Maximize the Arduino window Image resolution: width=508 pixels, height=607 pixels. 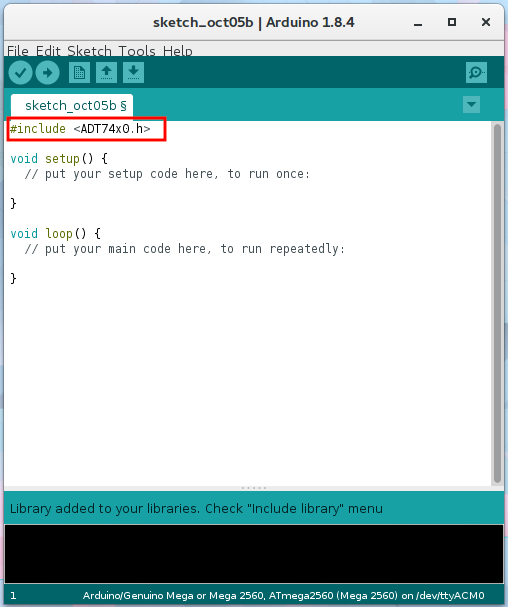(451, 22)
